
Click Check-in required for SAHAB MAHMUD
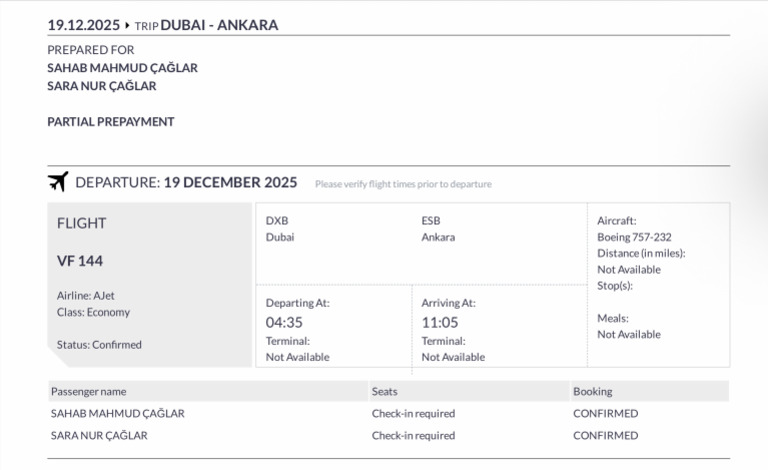click(x=413, y=414)
